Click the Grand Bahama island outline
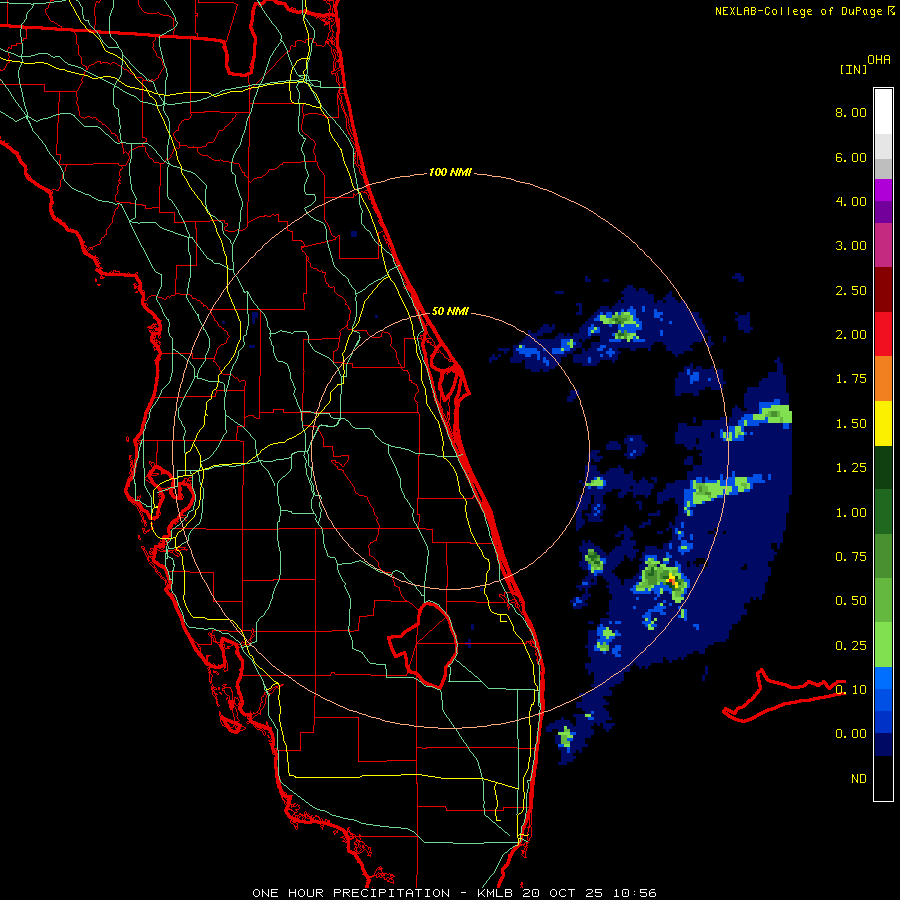This screenshot has width=900, height=900. [x=783, y=695]
